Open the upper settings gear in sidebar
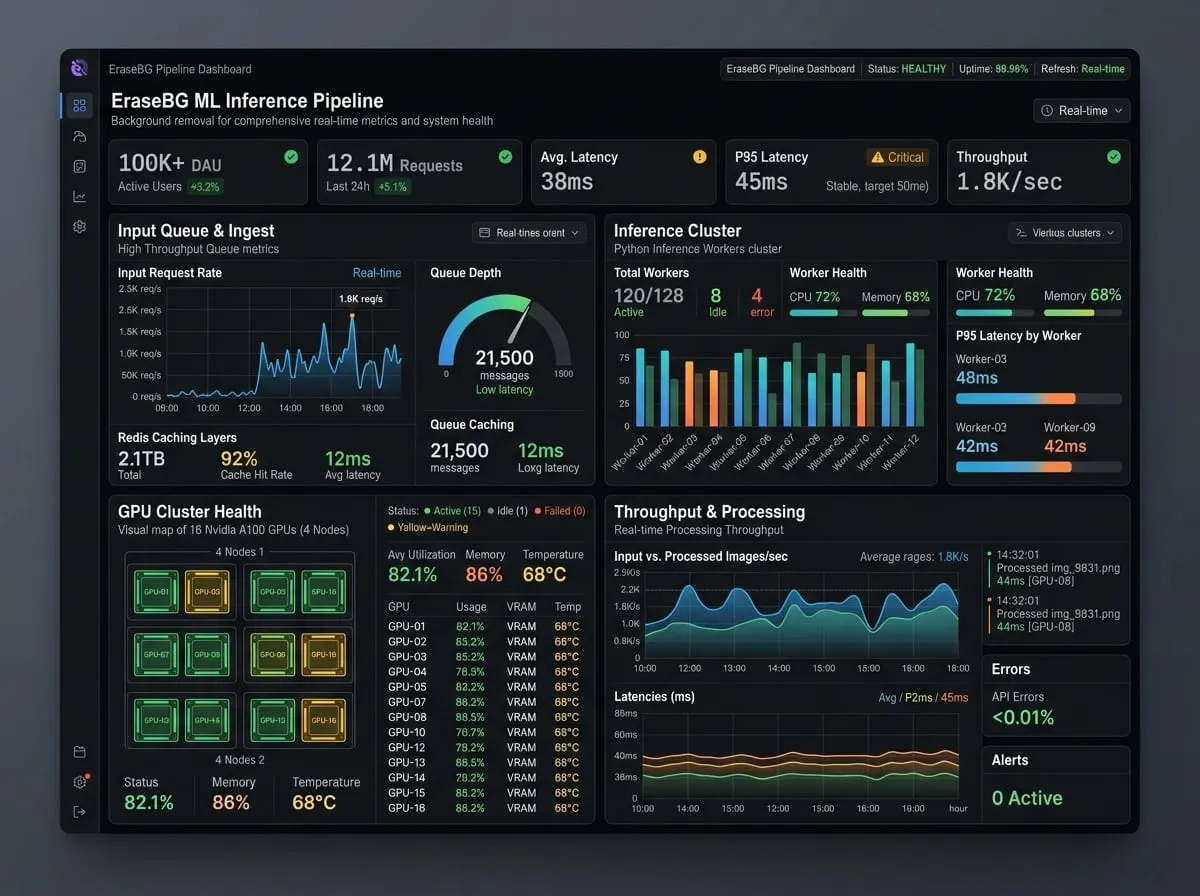The height and width of the screenshot is (896, 1200). click(79, 227)
